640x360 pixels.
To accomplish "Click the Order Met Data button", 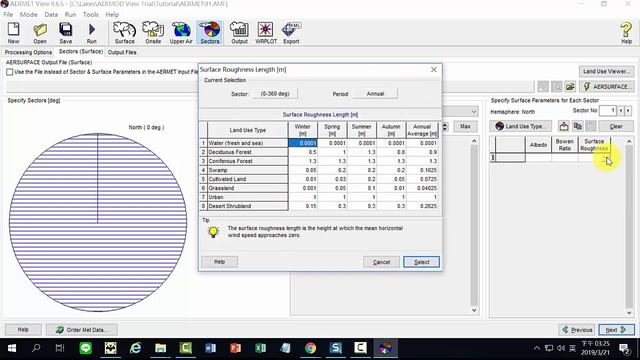I will tap(82, 329).
